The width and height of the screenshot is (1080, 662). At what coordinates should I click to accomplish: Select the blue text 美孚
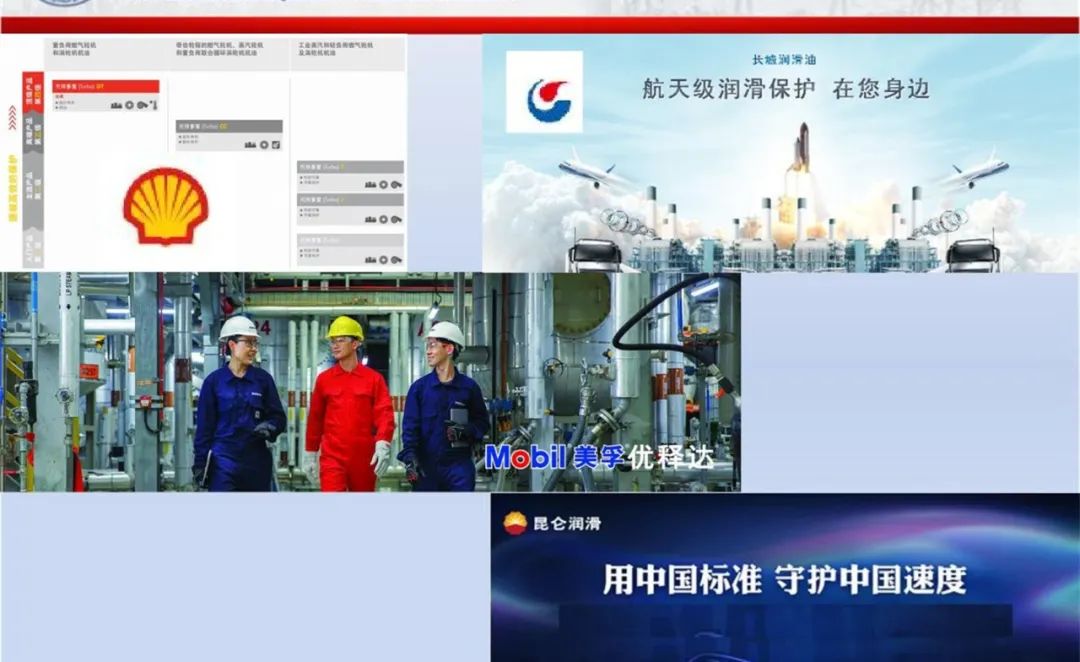coord(597,457)
